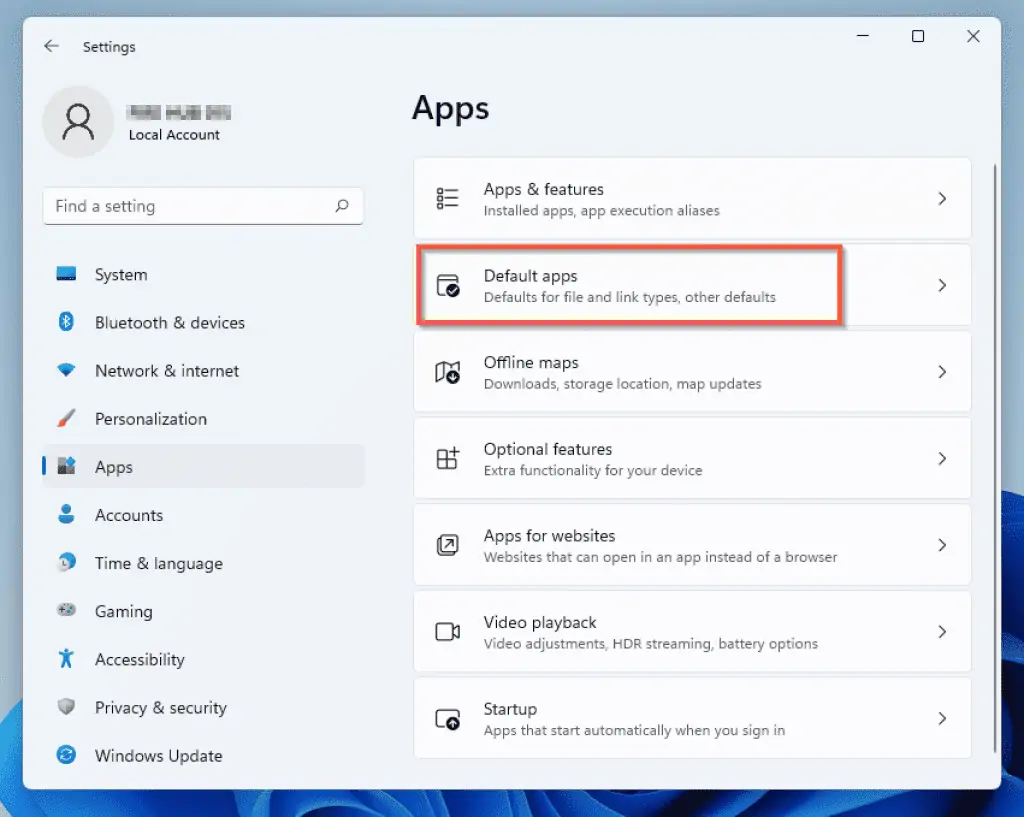Screen dimensions: 1024x817
Task: Open the Default apps title
Action: [530, 276]
